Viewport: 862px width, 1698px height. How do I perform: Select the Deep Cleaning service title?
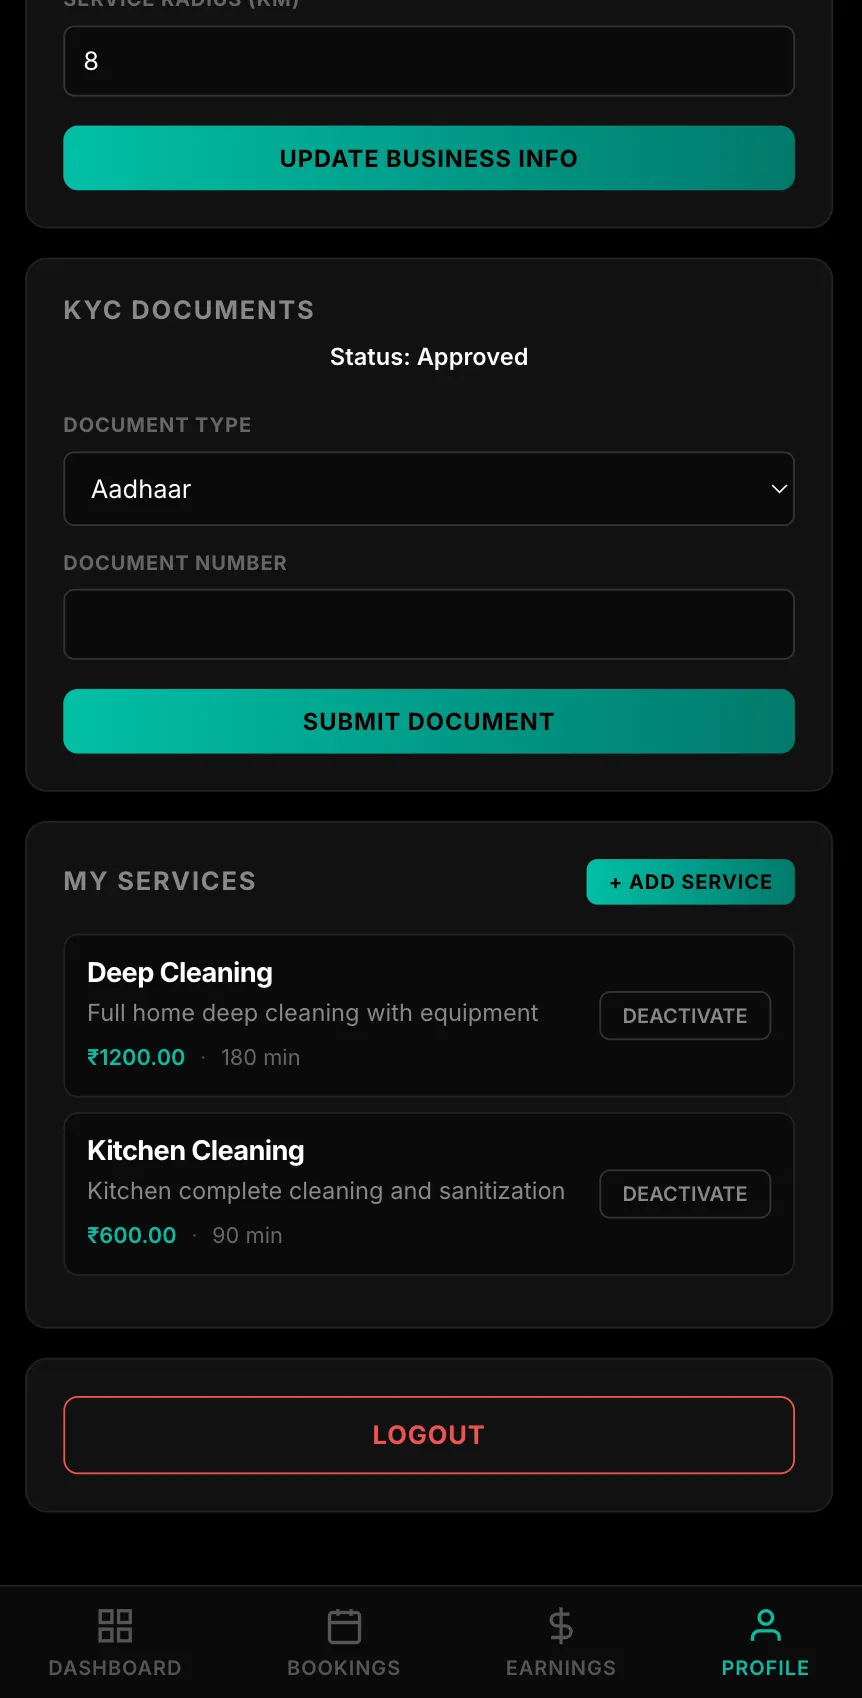point(180,973)
